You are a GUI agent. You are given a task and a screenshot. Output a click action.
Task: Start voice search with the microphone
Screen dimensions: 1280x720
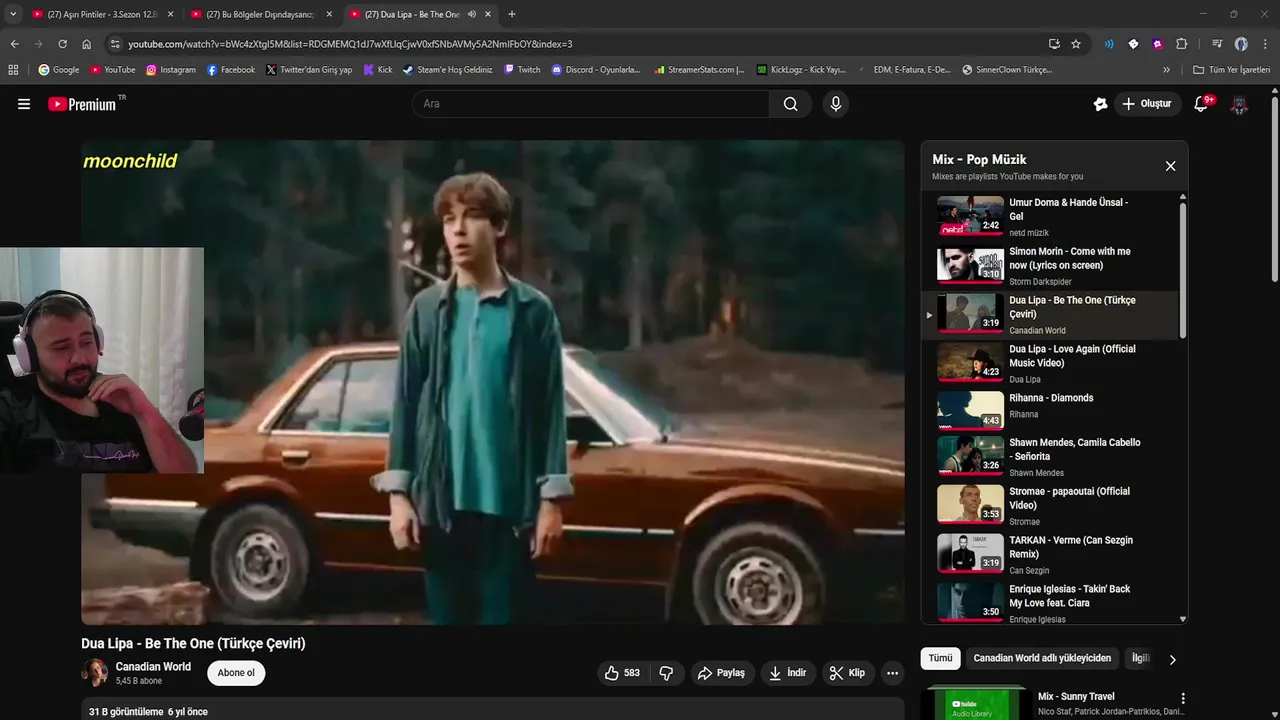pos(836,104)
